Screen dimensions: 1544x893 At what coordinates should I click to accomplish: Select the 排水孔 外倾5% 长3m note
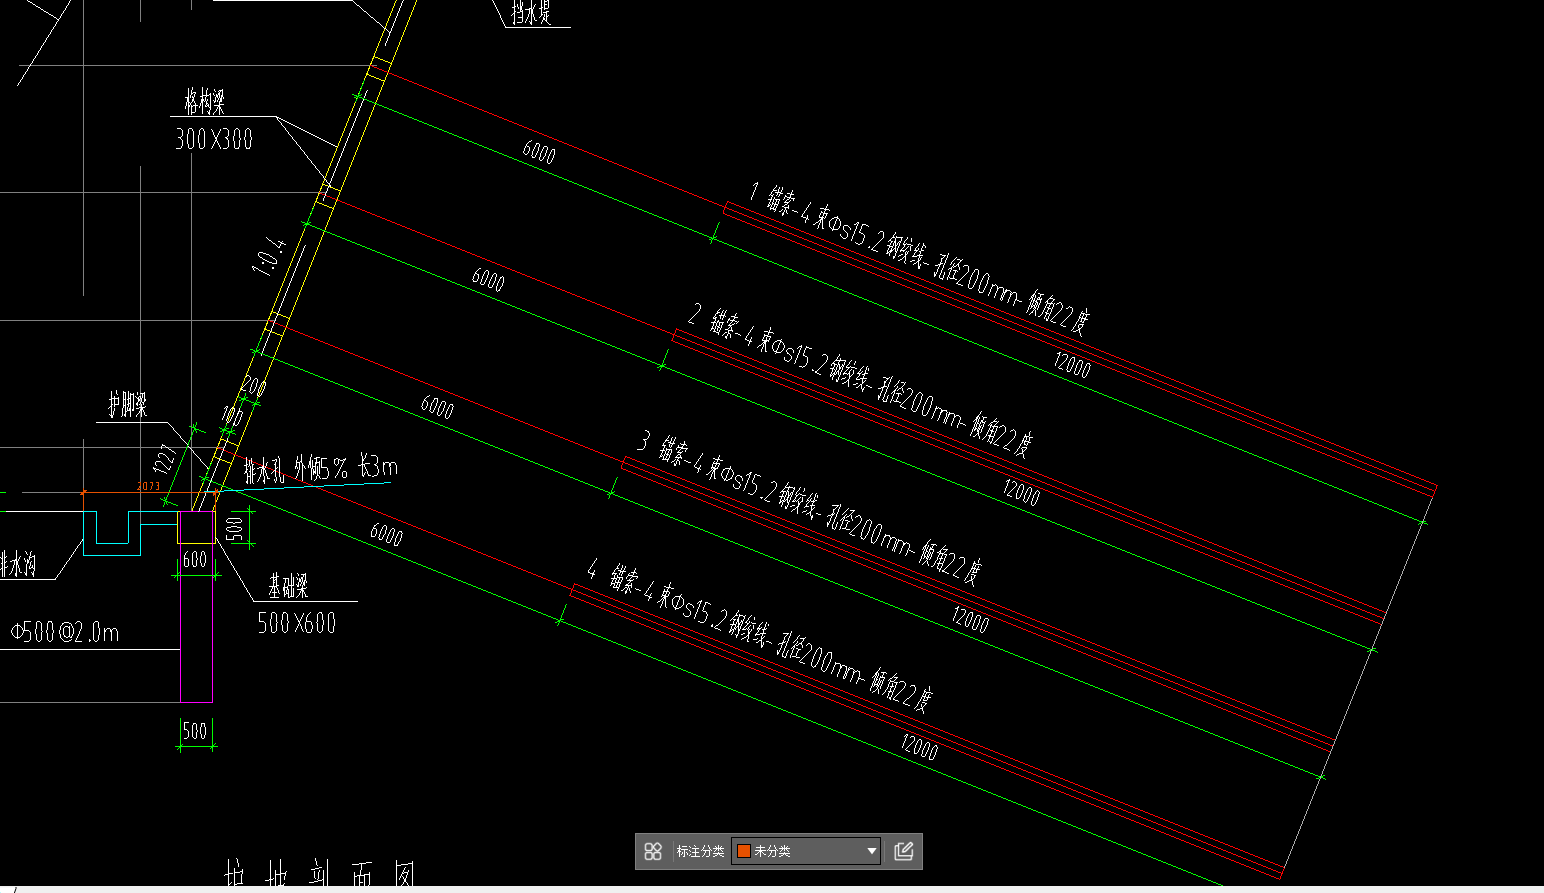tap(321, 469)
